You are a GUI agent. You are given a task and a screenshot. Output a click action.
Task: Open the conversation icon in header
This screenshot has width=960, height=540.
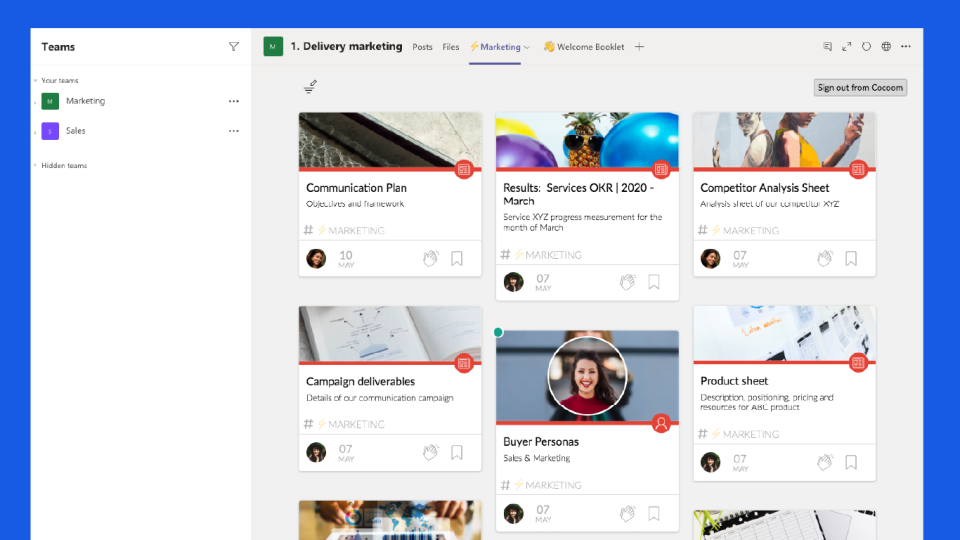(x=827, y=47)
